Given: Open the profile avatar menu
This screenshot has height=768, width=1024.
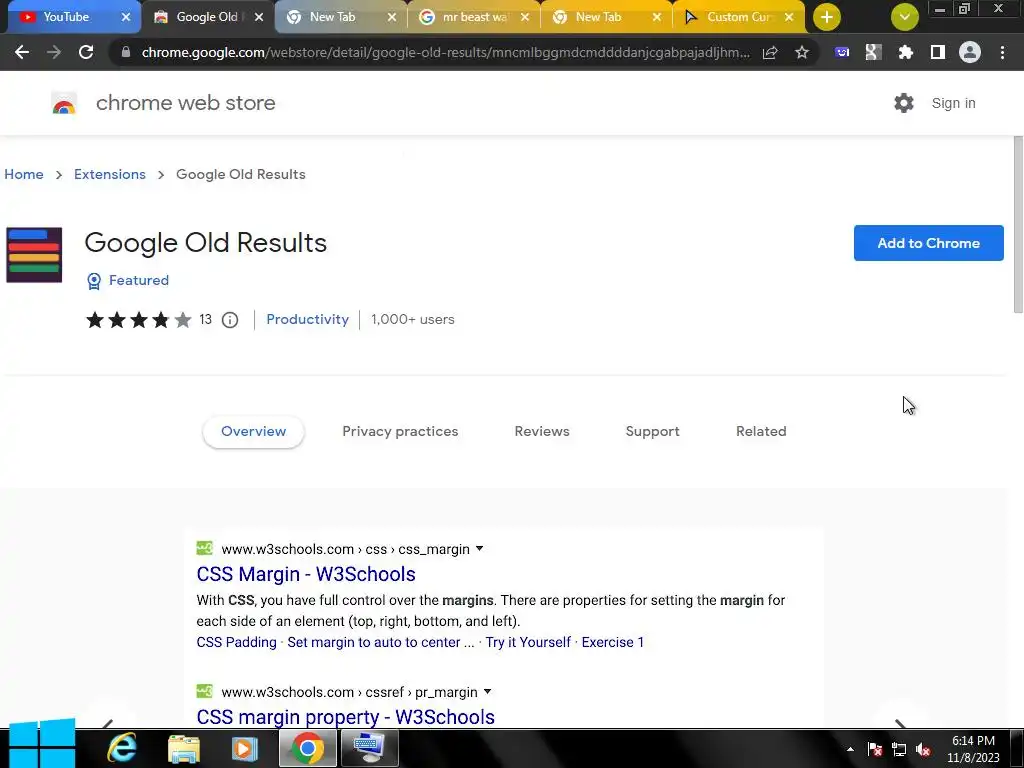Looking at the screenshot, I should [970, 52].
